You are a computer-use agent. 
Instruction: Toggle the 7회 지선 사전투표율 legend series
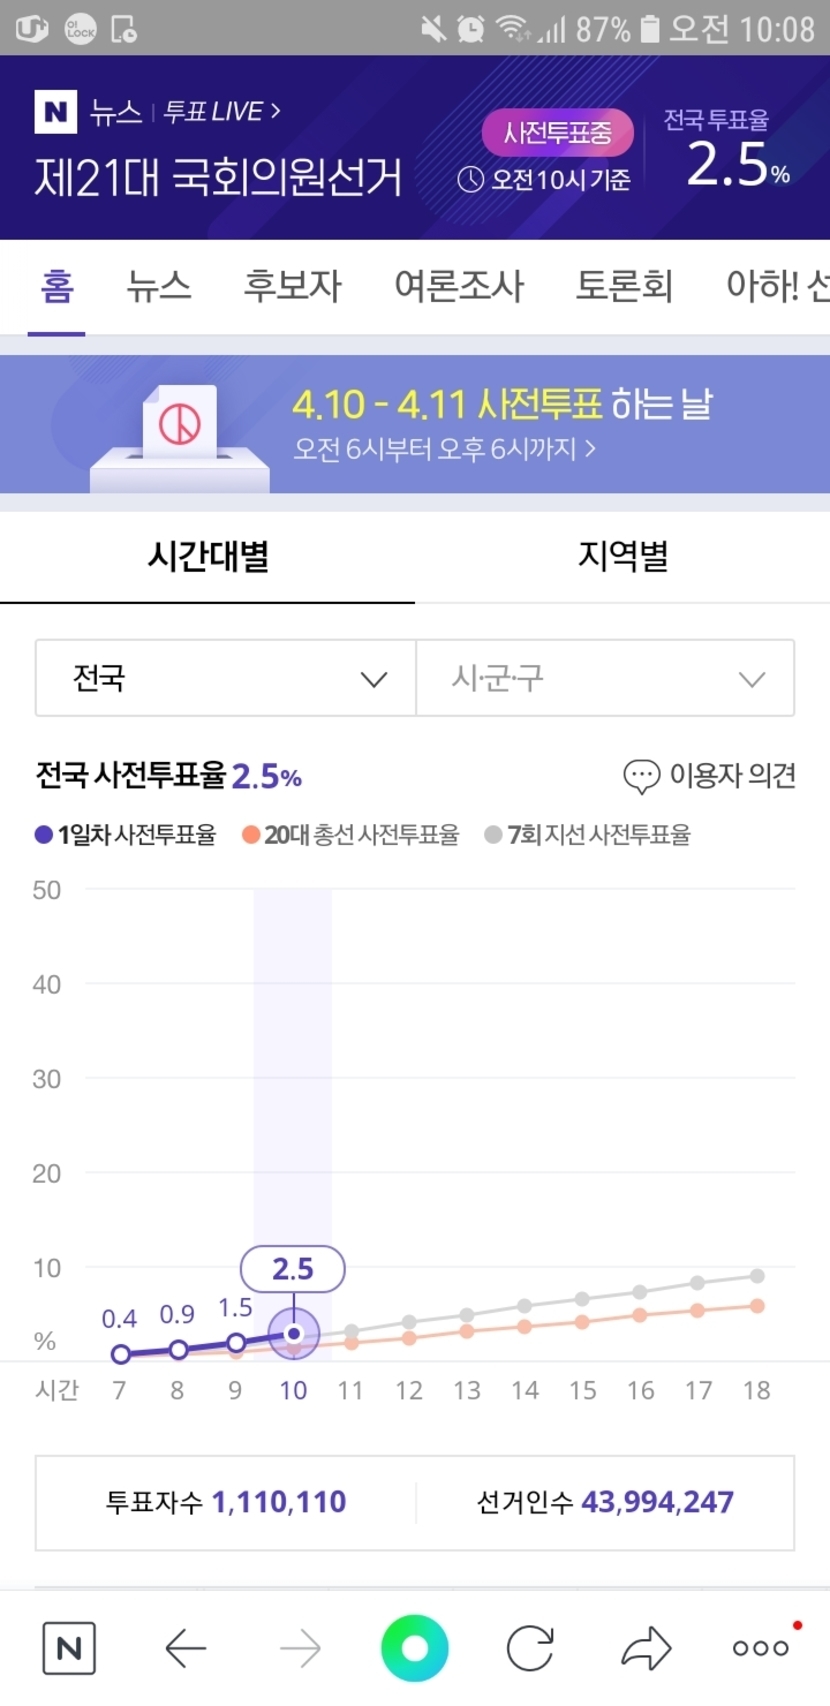point(588,834)
